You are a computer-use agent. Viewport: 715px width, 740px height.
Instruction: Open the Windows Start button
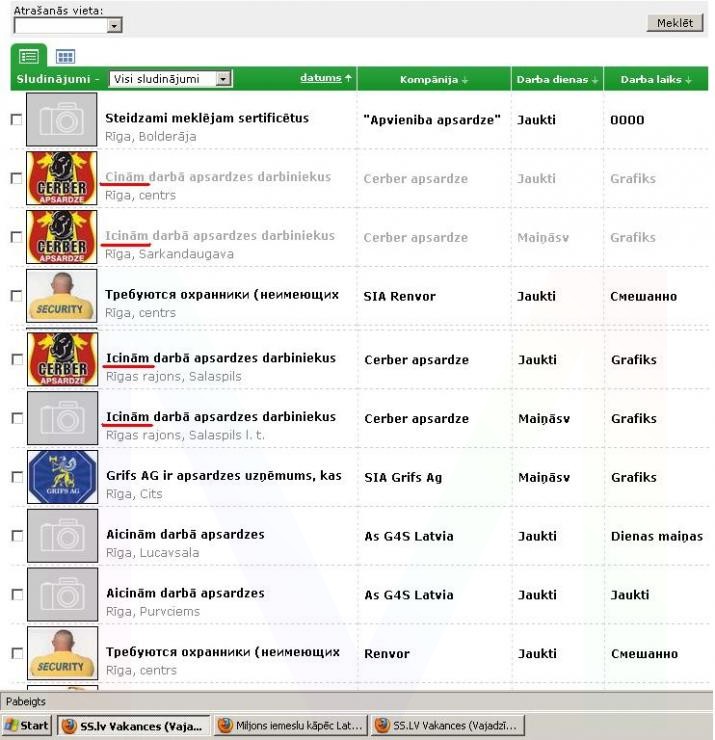pyautogui.click(x=27, y=726)
